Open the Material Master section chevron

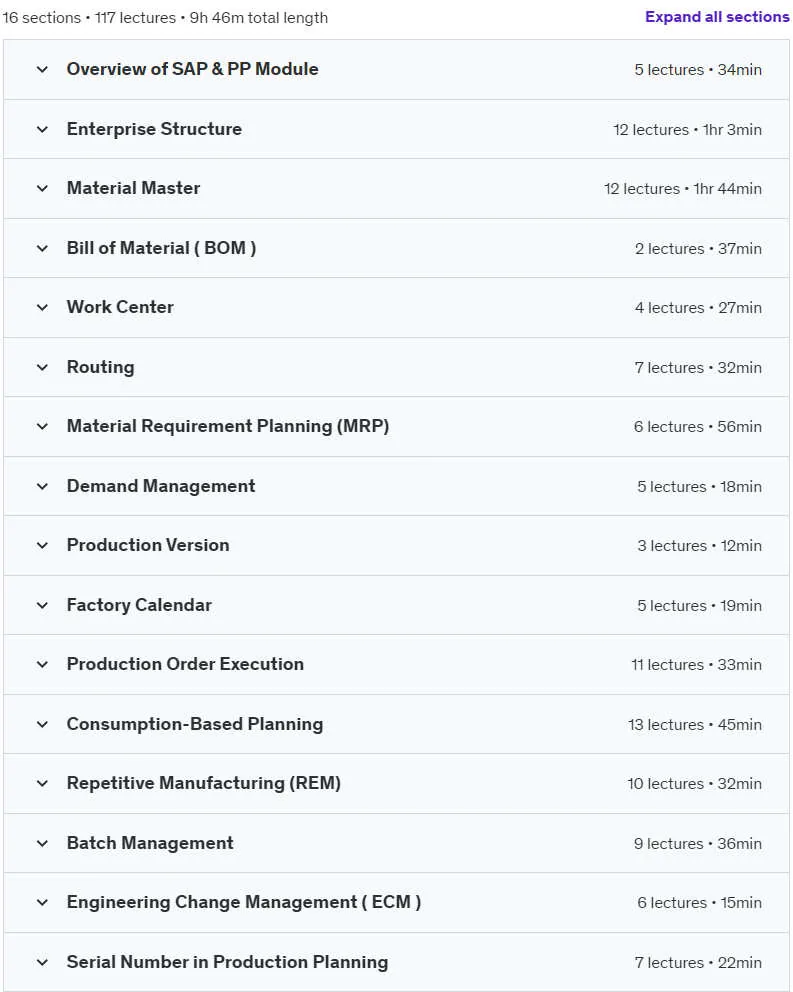[42, 189]
